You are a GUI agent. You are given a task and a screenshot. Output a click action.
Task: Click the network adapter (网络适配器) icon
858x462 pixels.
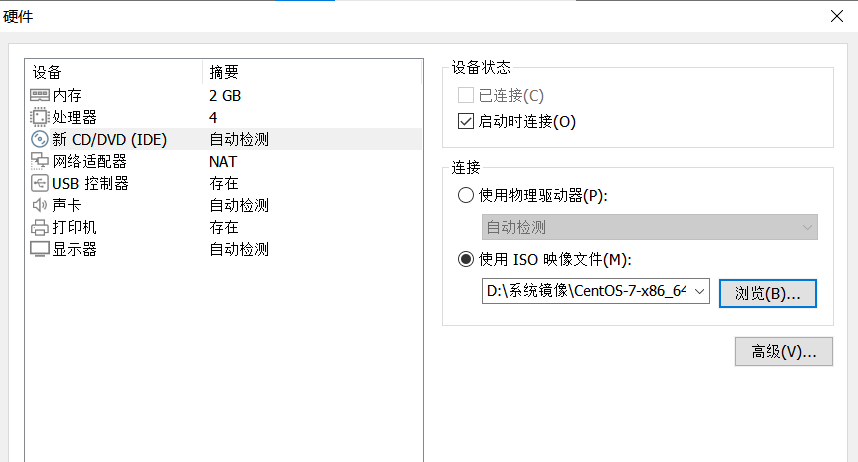point(39,161)
